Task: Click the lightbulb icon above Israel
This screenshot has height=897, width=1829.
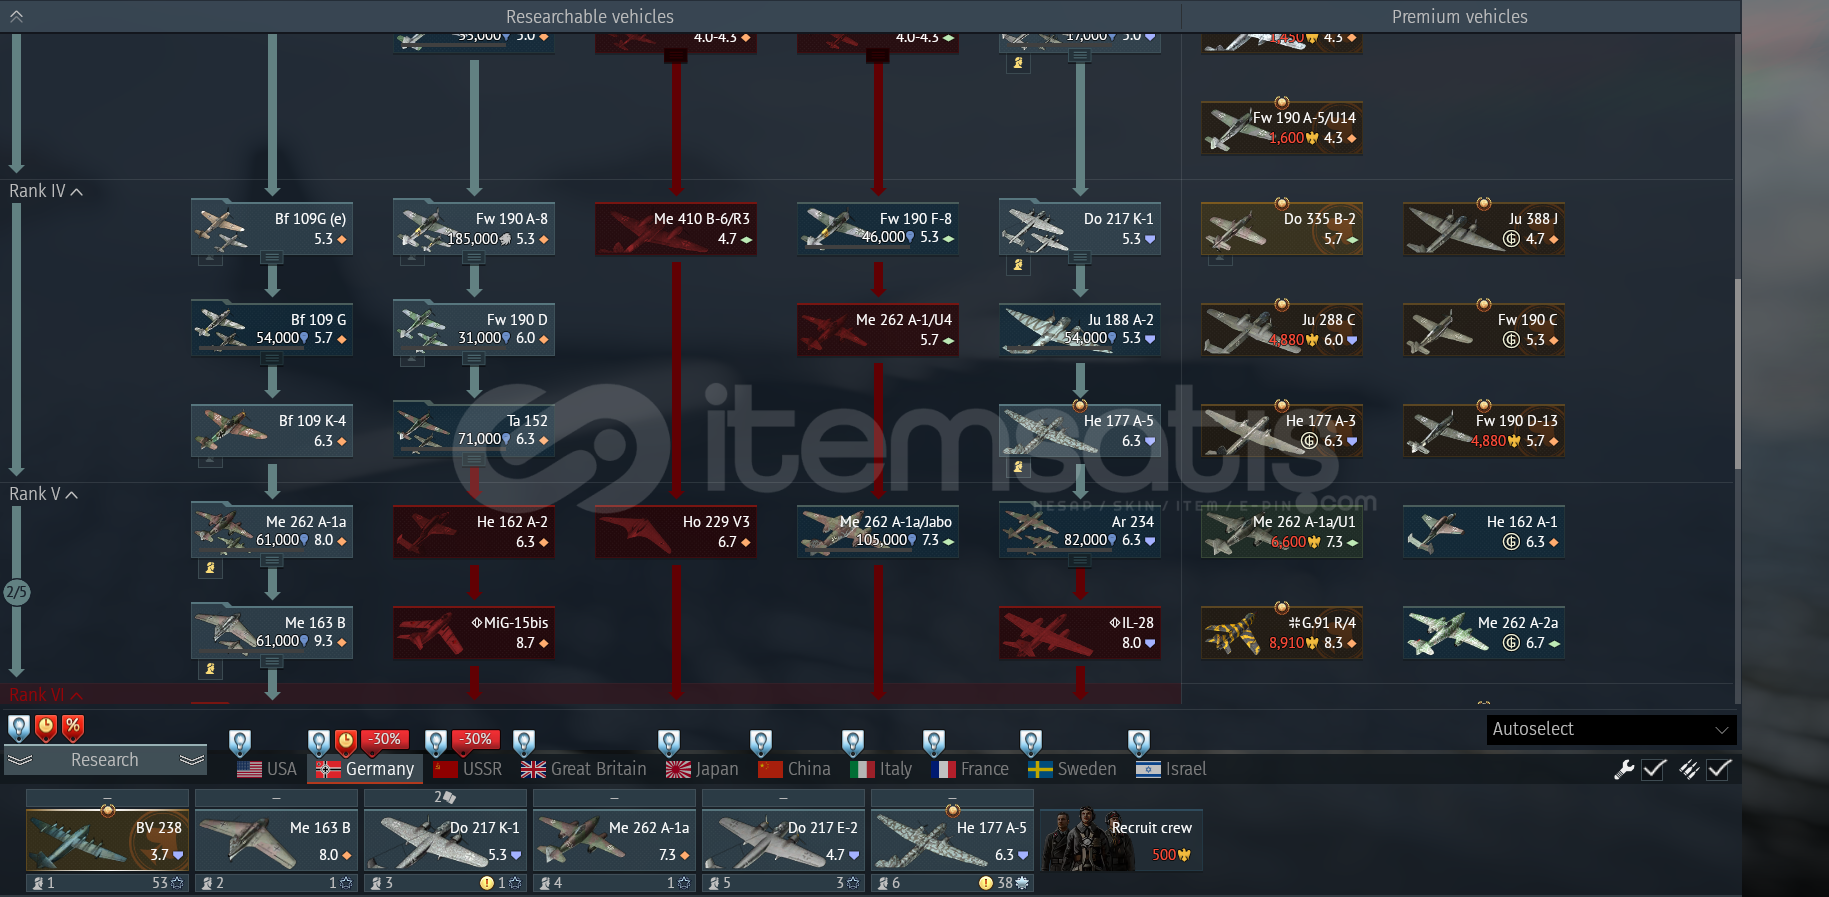Action: (1138, 743)
